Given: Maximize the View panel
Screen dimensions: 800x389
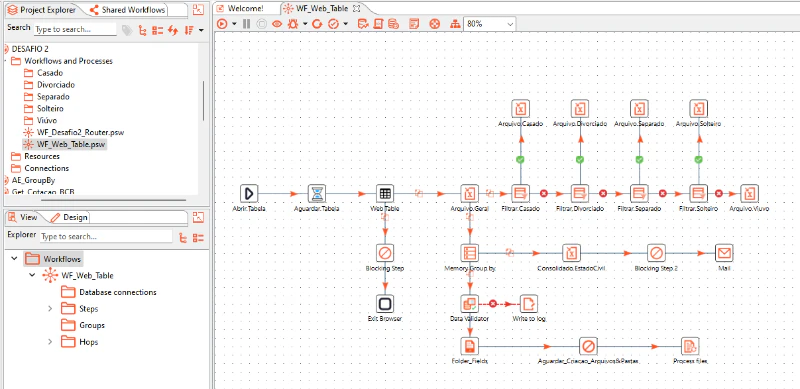Looking at the screenshot, I should pyautogui.click(x=198, y=217).
